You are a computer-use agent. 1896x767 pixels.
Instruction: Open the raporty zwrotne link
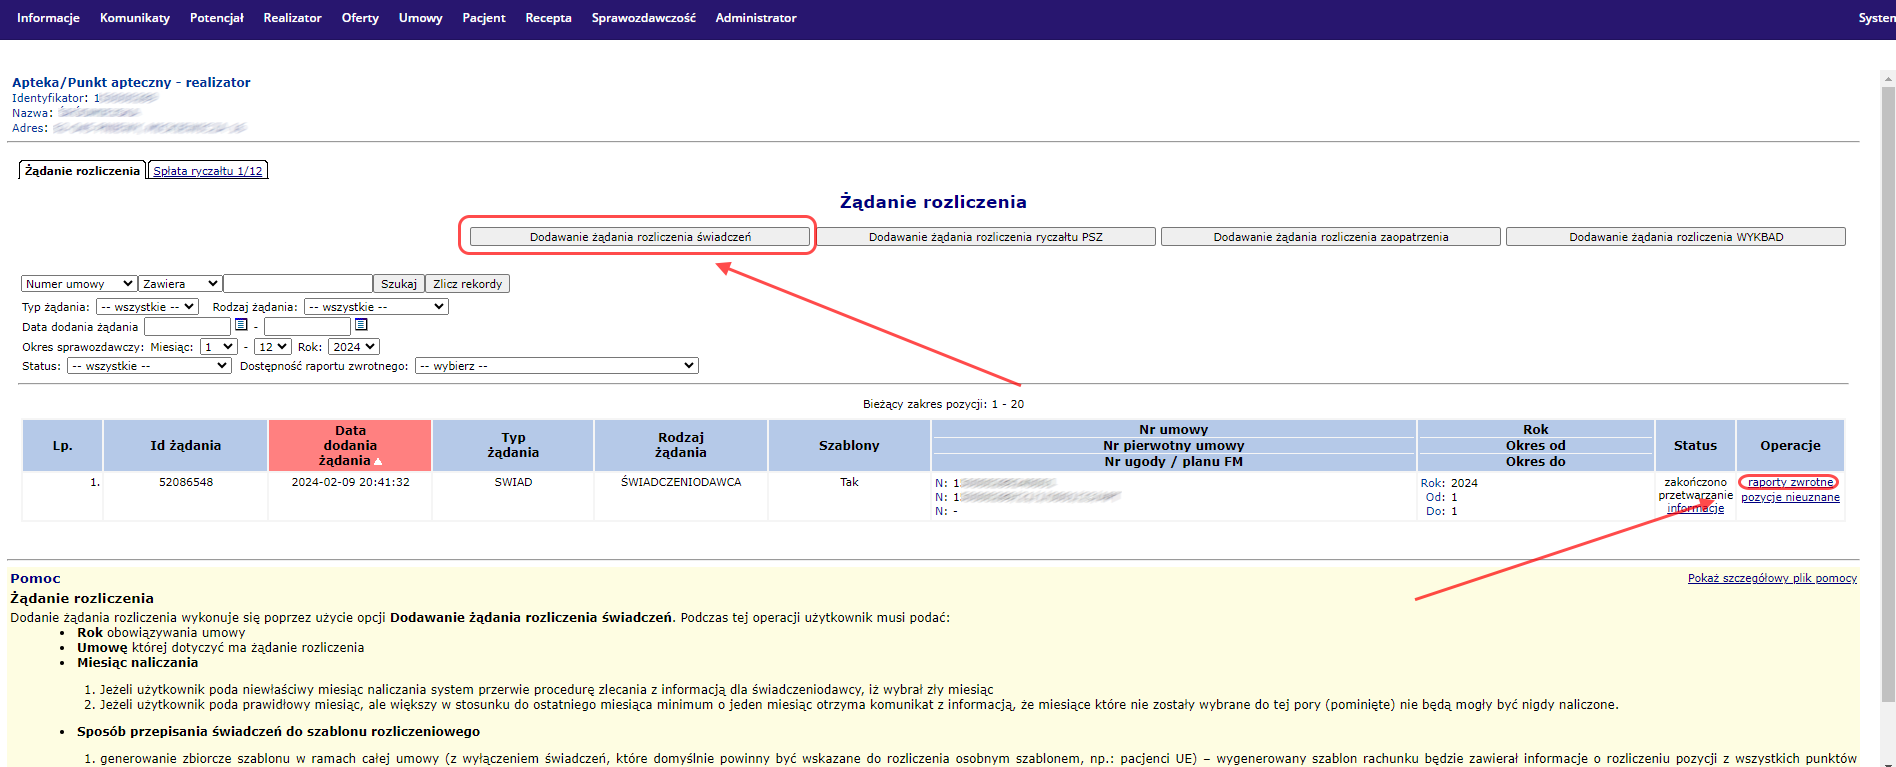tap(1790, 482)
